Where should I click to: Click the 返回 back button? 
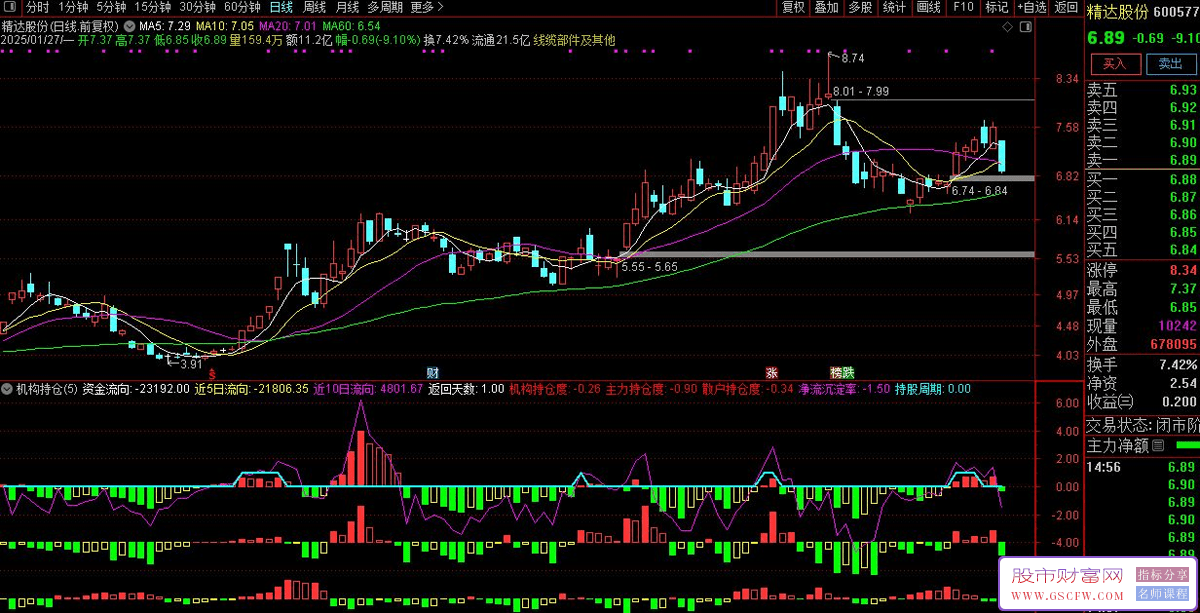pos(1066,7)
